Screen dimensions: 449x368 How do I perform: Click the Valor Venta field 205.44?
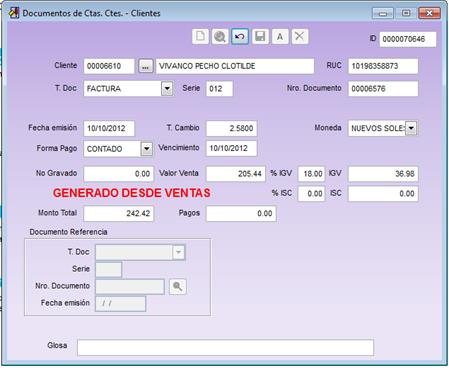click(236, 174)
